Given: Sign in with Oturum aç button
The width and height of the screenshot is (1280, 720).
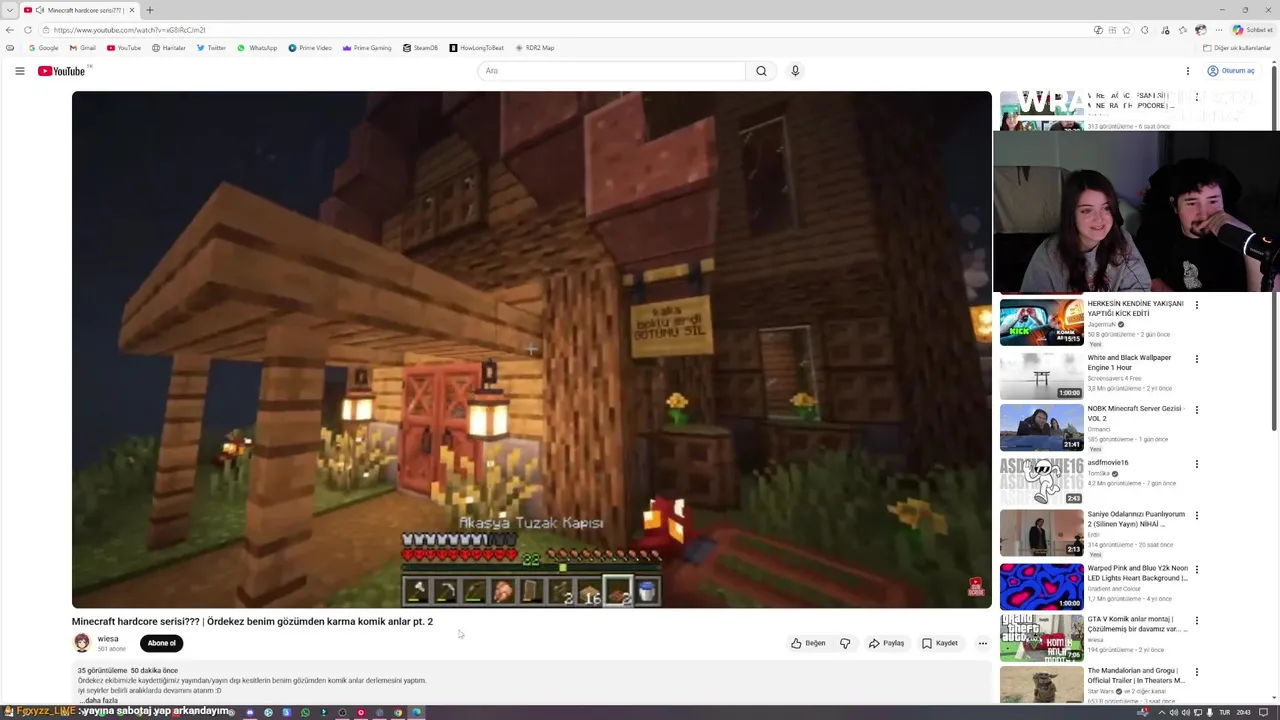Looking at the screenshot, I should [1230, 71].
